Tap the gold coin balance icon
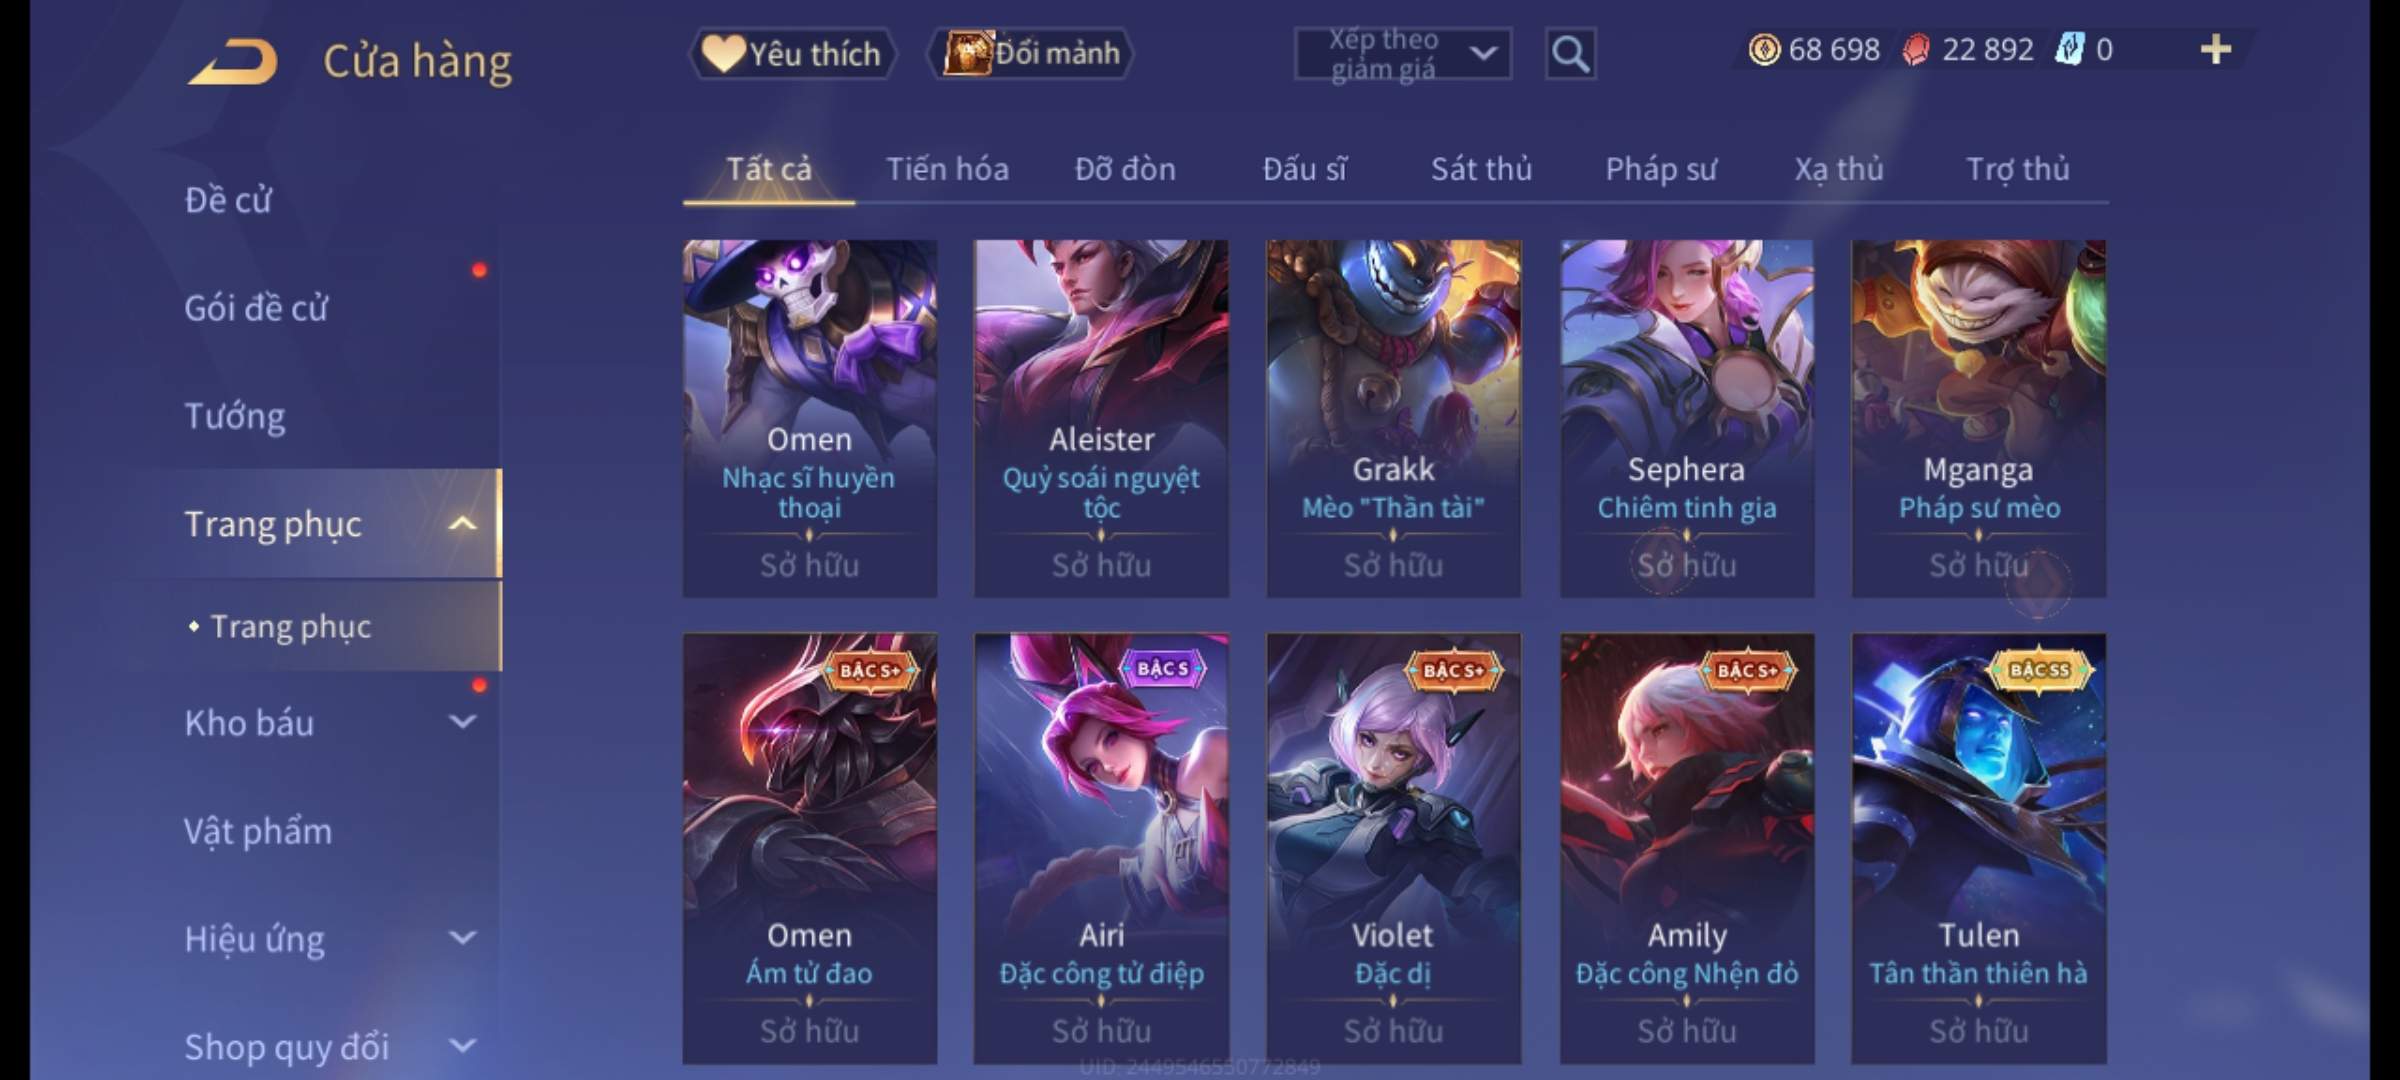The height and width of the screenshot is (1080, 2400). pyautogui.click(x=1764, y=49)
